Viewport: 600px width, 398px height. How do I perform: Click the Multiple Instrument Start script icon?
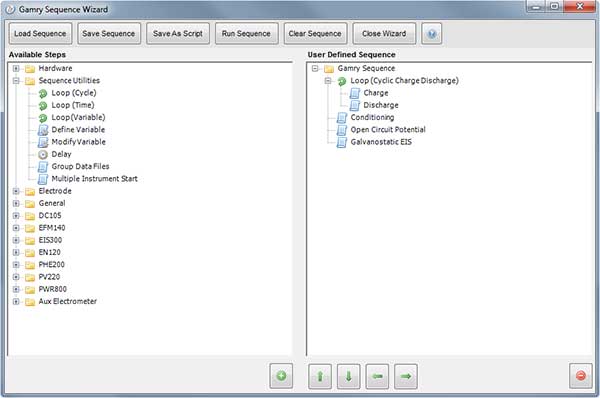(43, 179)
